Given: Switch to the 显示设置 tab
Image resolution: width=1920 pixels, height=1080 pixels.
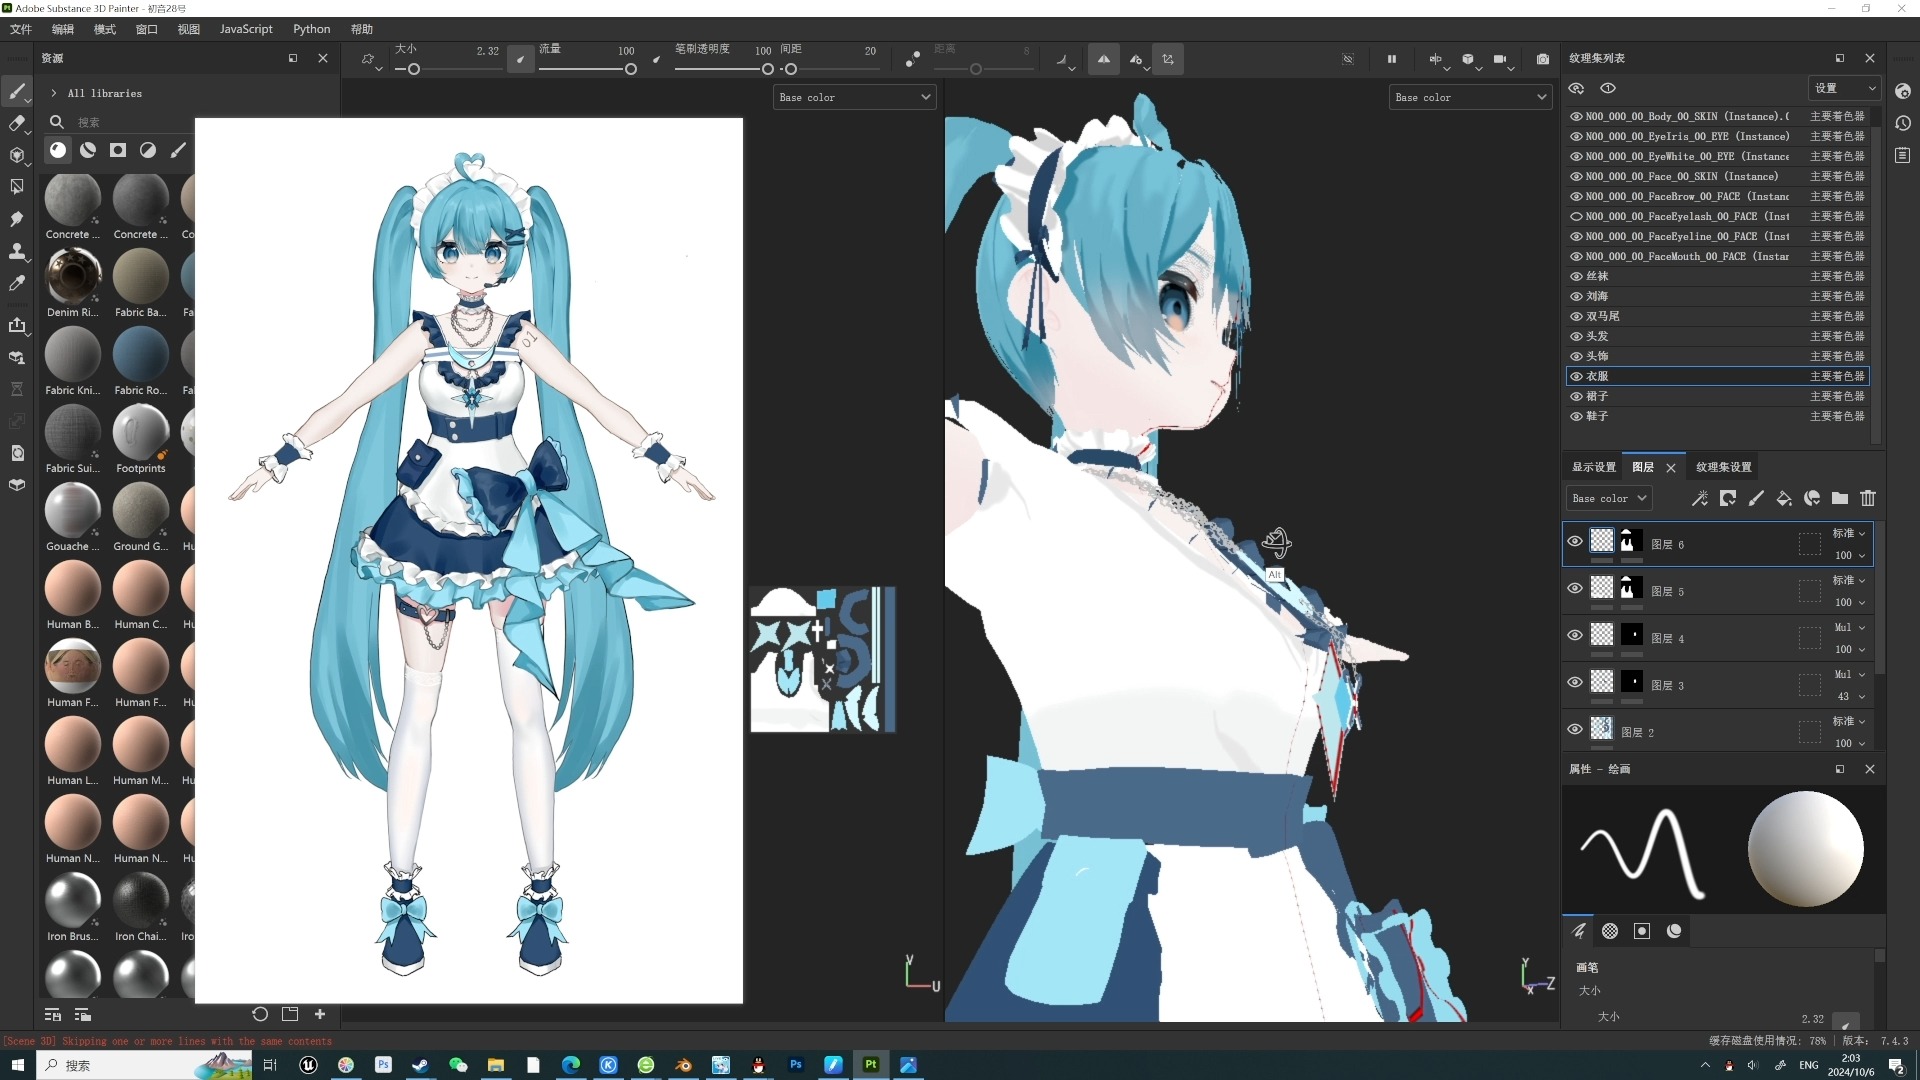Looking at the screenshot, I should pyautogui.click(x=1593, y=467).
